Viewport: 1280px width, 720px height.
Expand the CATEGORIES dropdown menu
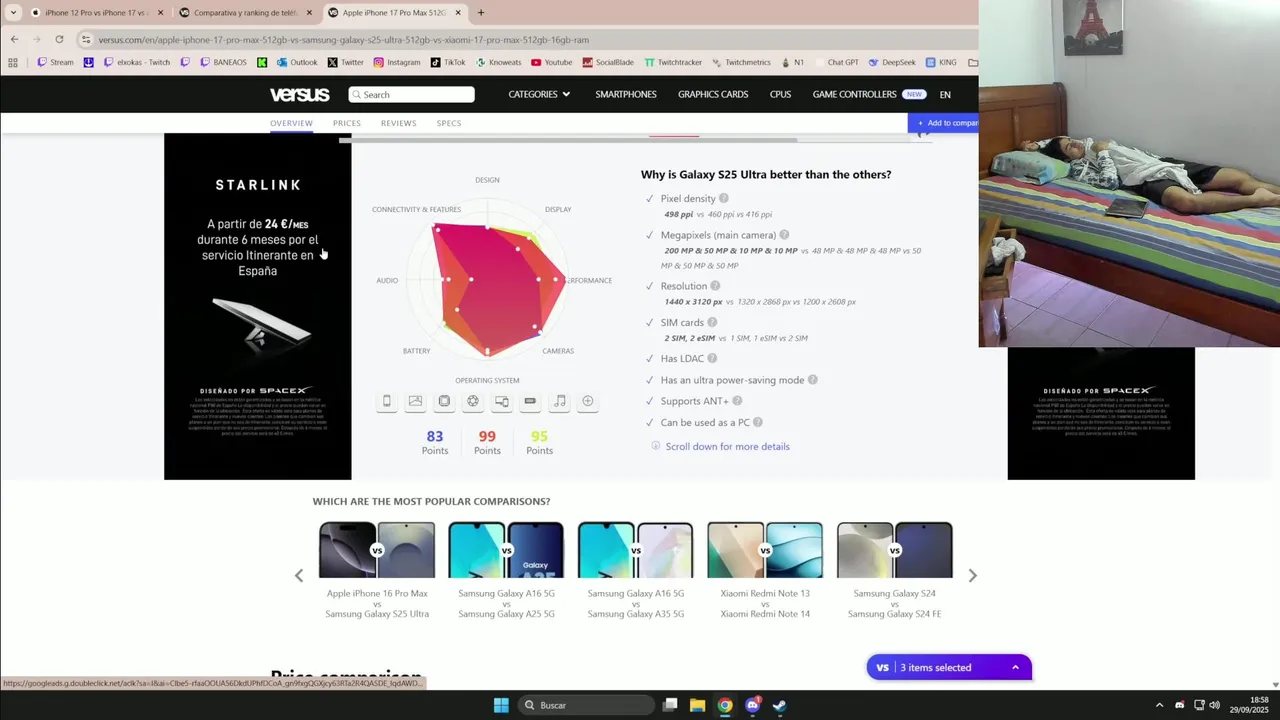[539, 94]
